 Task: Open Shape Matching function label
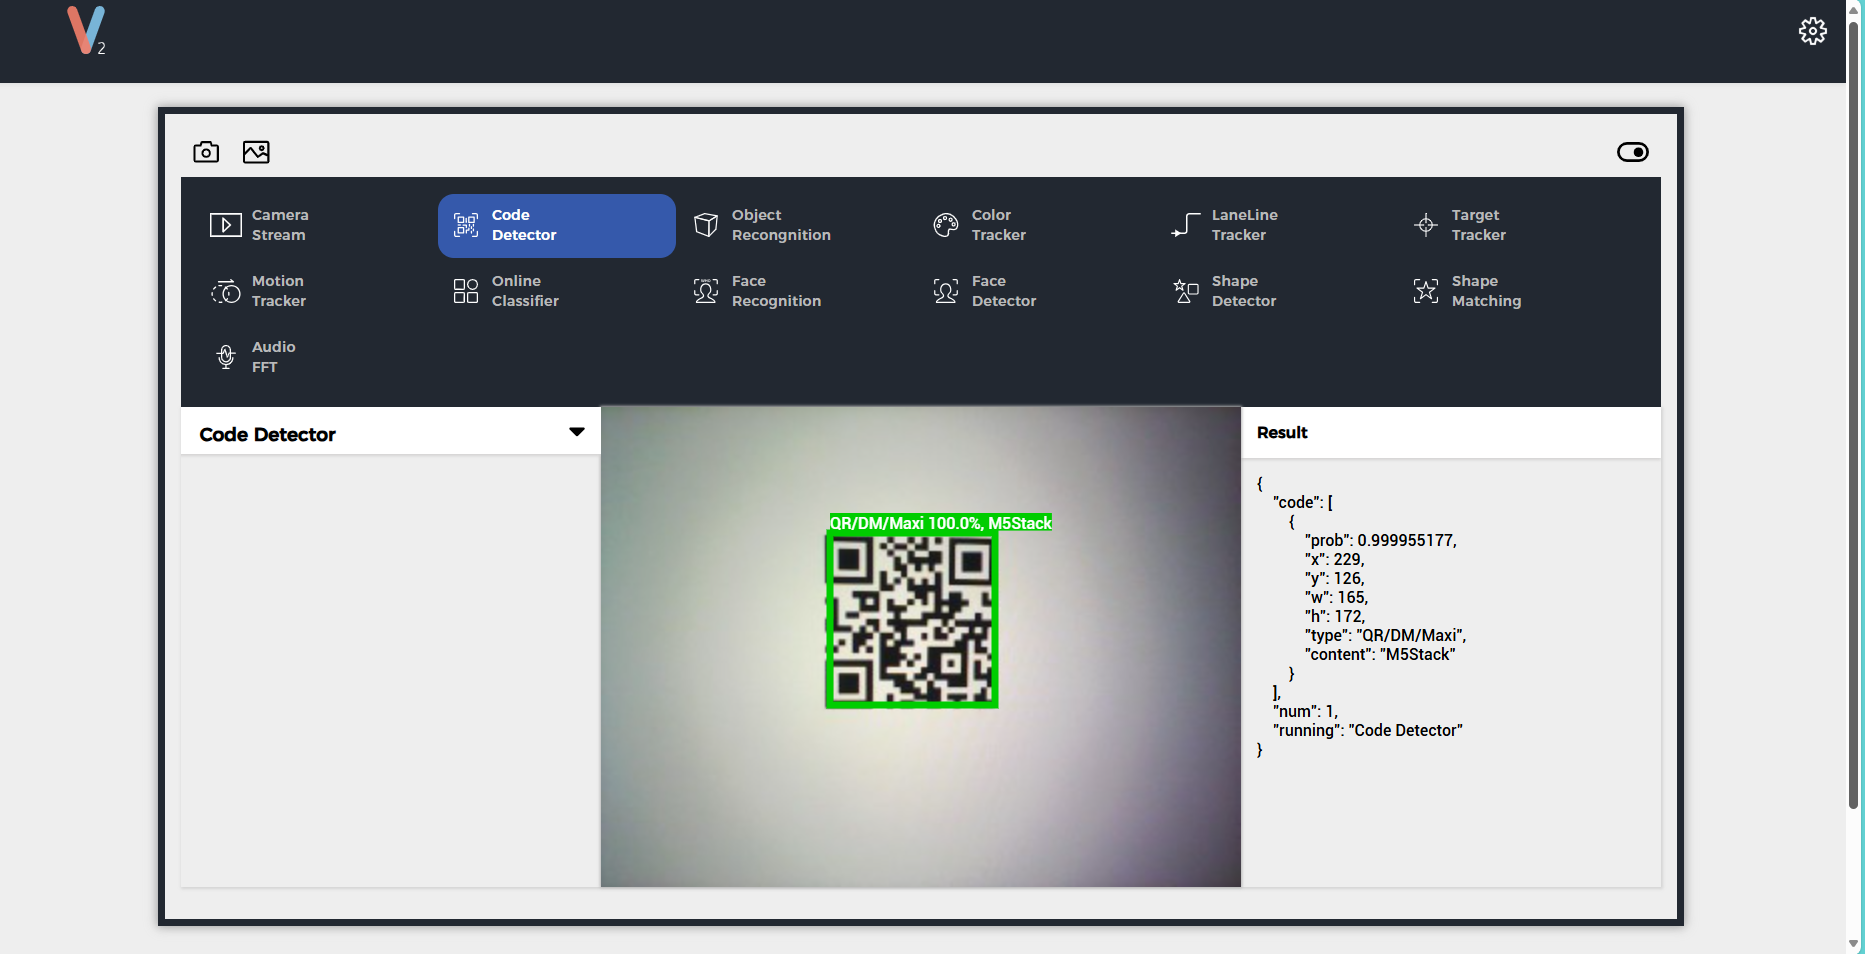(1486, 291)
